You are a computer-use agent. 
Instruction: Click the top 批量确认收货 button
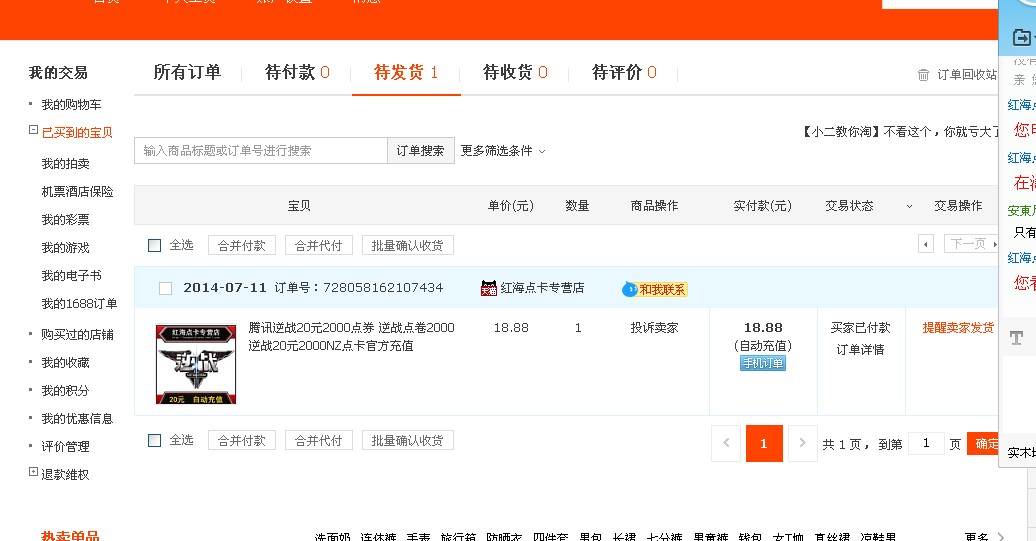coord(408,246)
